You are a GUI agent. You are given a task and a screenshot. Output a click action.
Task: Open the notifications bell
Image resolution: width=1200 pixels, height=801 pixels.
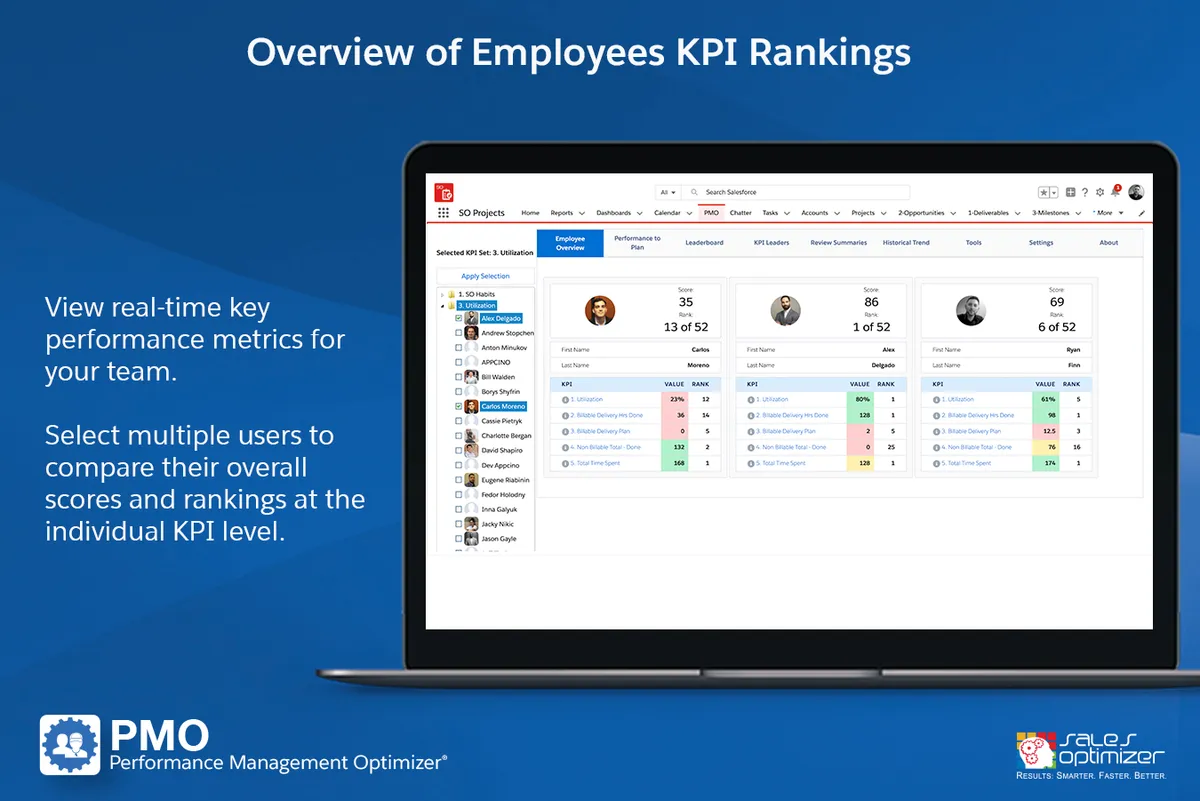pos(1116,191)
